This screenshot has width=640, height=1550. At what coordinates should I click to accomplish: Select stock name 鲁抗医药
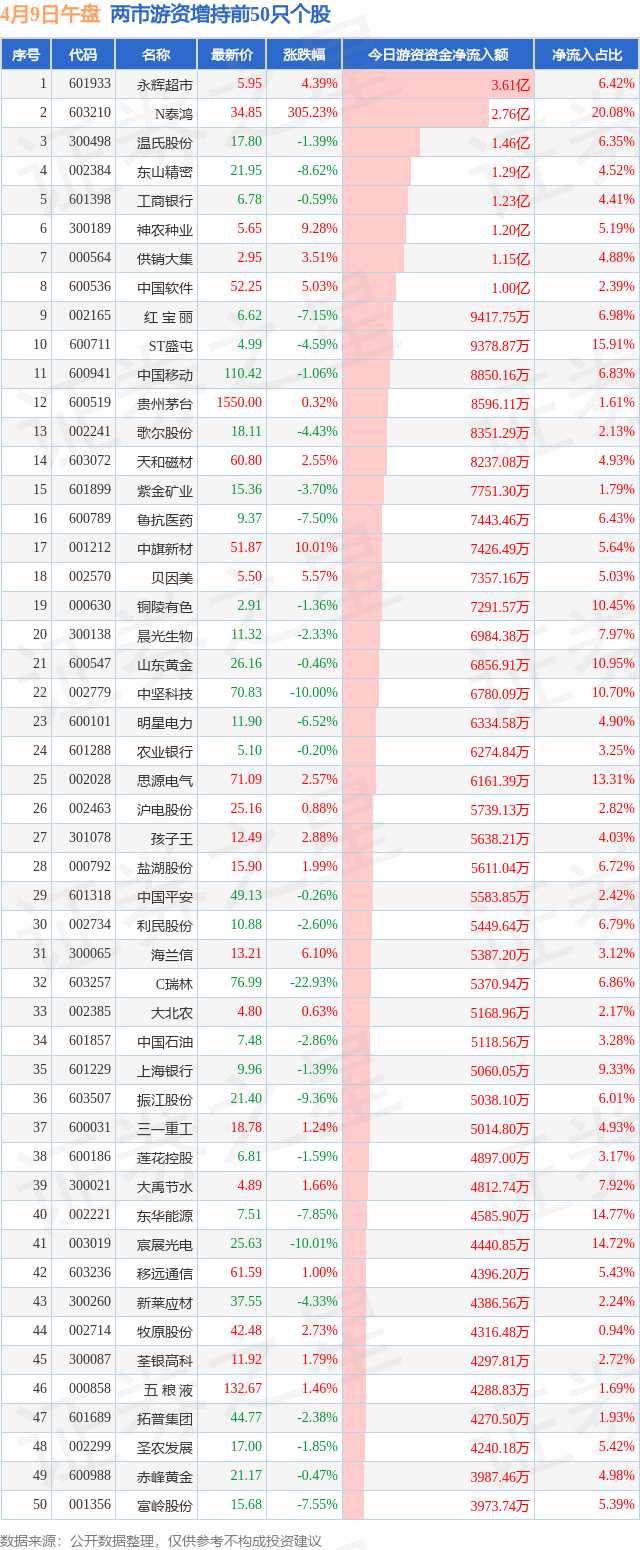[165, 519]
